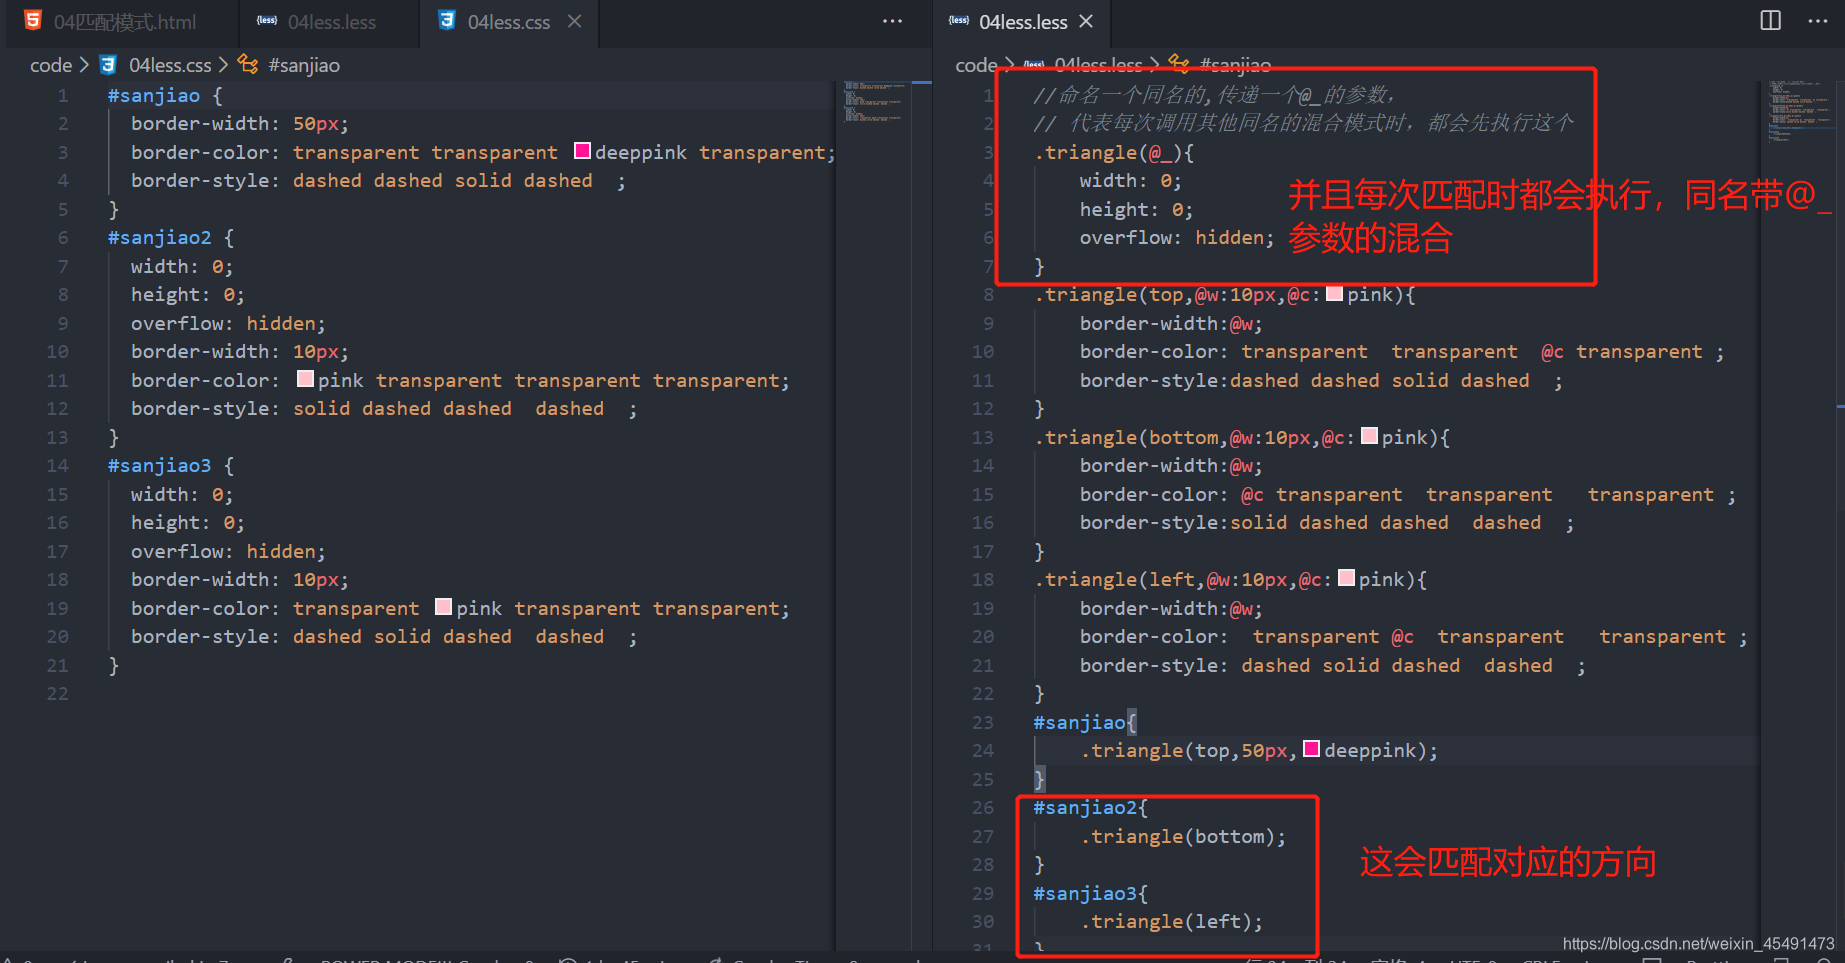1845x963 pixels.
Task: Click left editor minimap
Action: pyautogui.click(x=874, y=102)
